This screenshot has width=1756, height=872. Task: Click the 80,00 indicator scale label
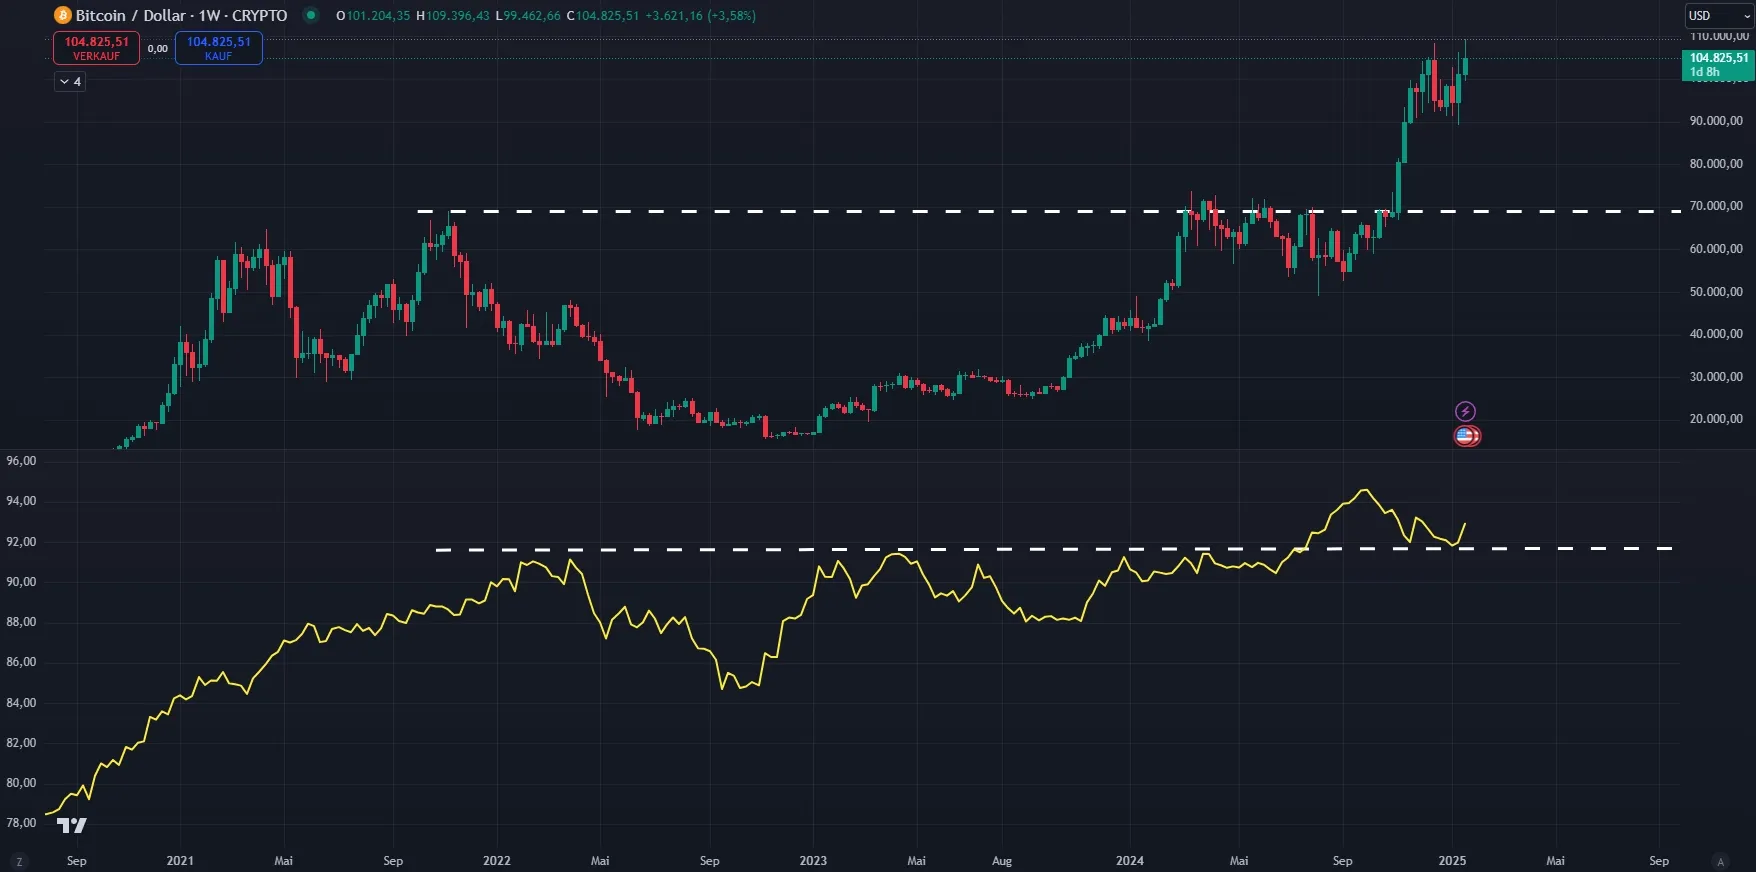pyautogui.click(x=21, y=783)
